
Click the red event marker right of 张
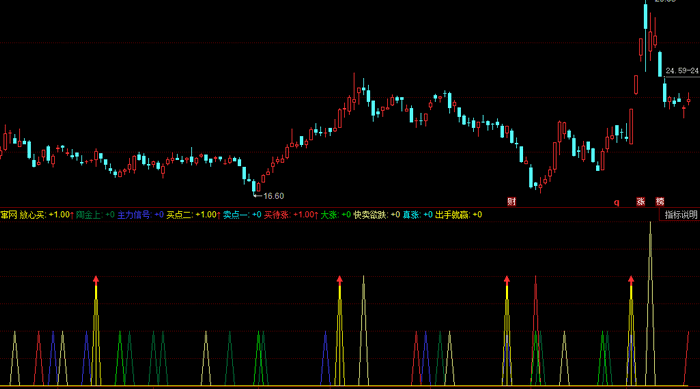(x=660, y=202)
